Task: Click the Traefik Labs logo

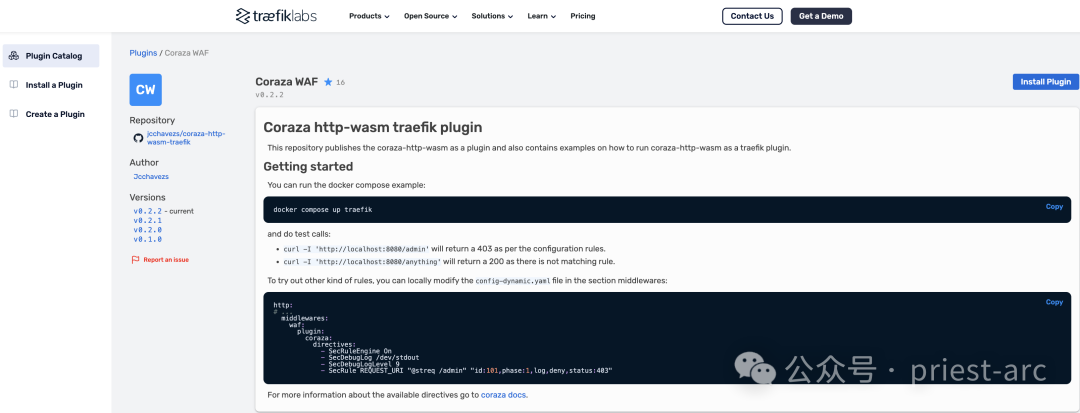Action: pos(276,16)
